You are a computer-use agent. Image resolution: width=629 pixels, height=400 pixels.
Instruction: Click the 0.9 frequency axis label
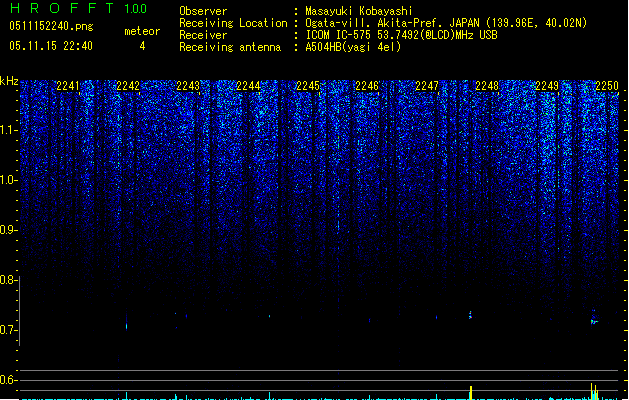[8, 230]
